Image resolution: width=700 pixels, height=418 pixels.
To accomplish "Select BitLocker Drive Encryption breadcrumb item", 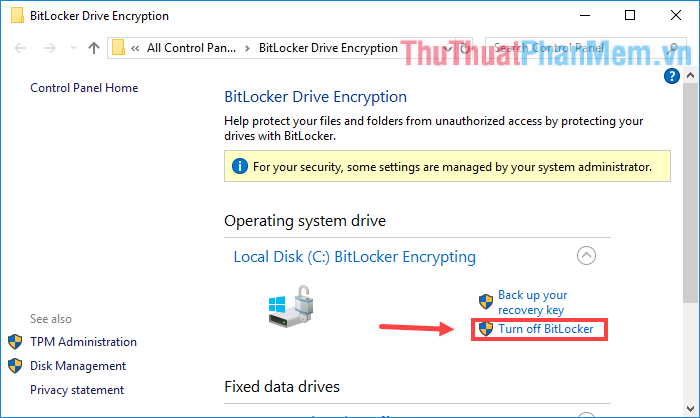I will pyautogui.click(x=328, y=48).
